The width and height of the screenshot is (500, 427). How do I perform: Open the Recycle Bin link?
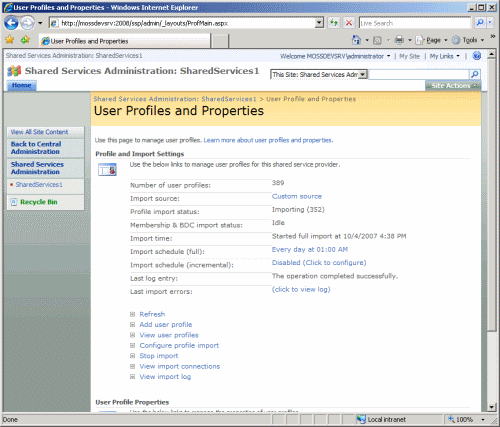coord(39,202)
